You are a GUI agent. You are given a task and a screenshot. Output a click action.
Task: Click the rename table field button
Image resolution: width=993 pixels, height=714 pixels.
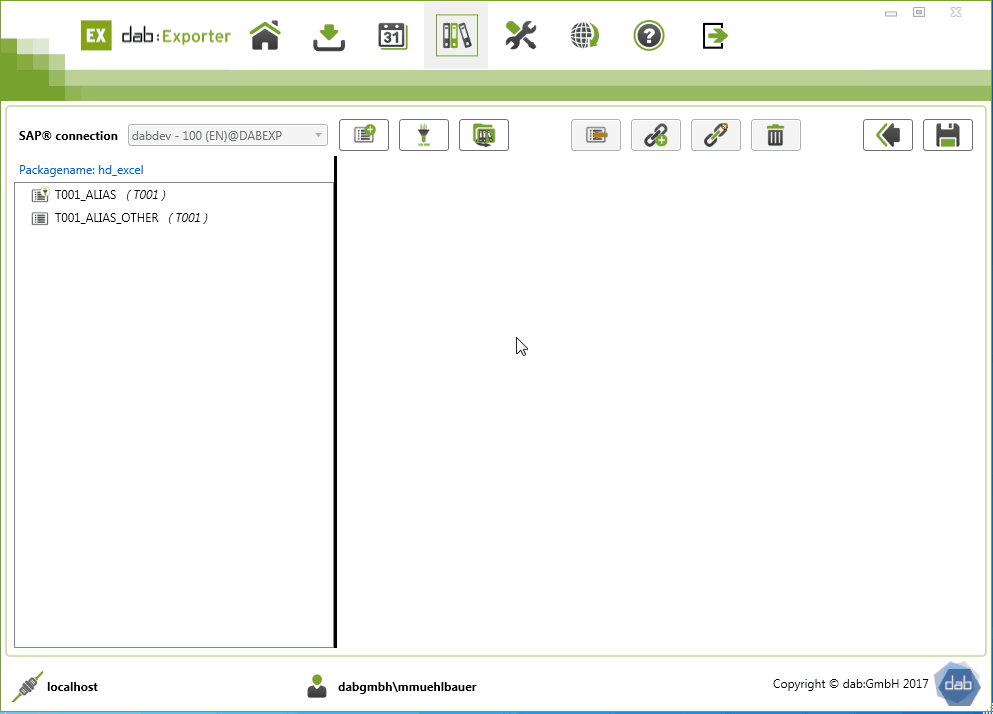[596, 135]
